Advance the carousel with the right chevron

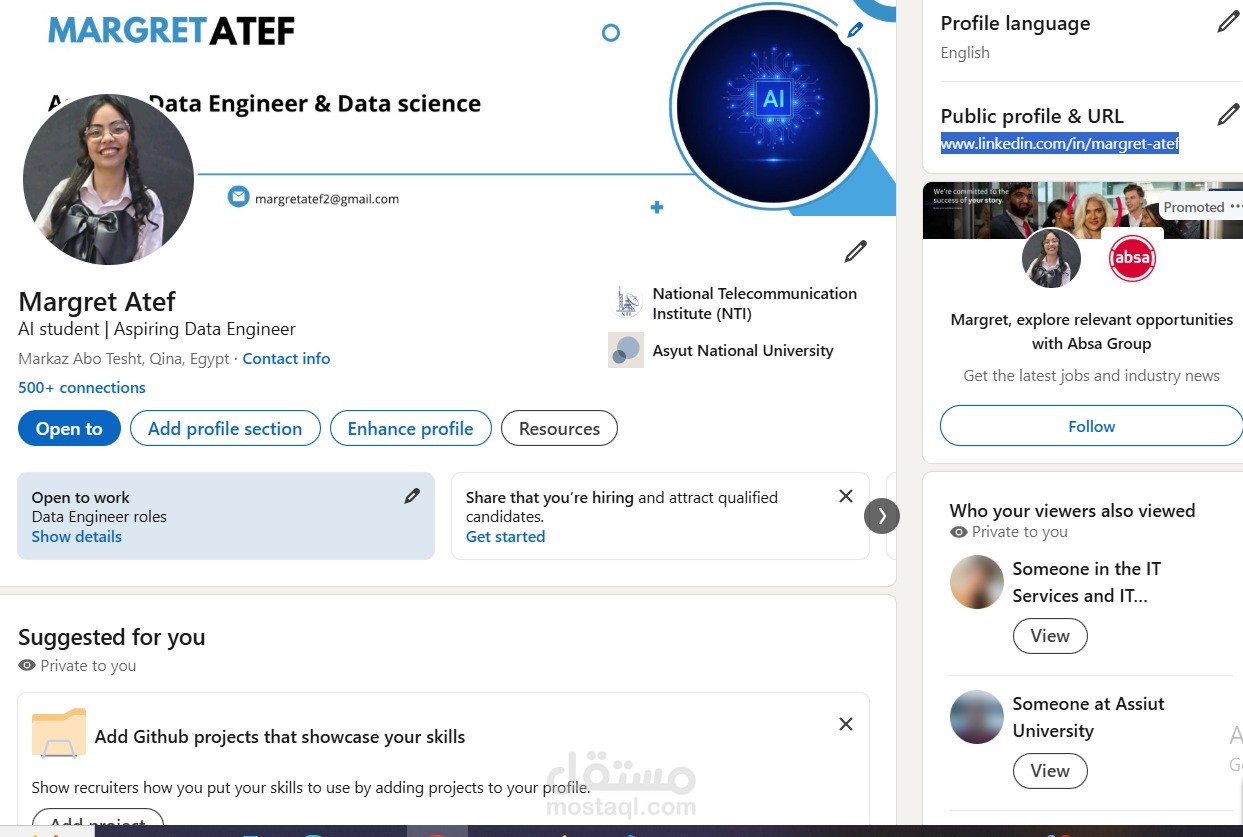tap(881, 515)
